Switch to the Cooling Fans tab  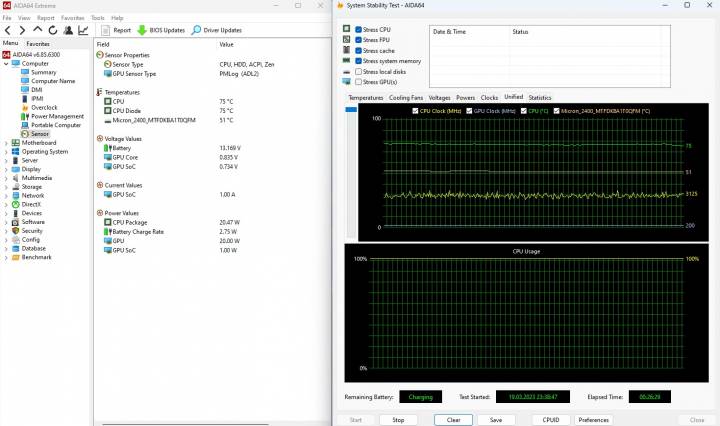[x=406, y=98]
